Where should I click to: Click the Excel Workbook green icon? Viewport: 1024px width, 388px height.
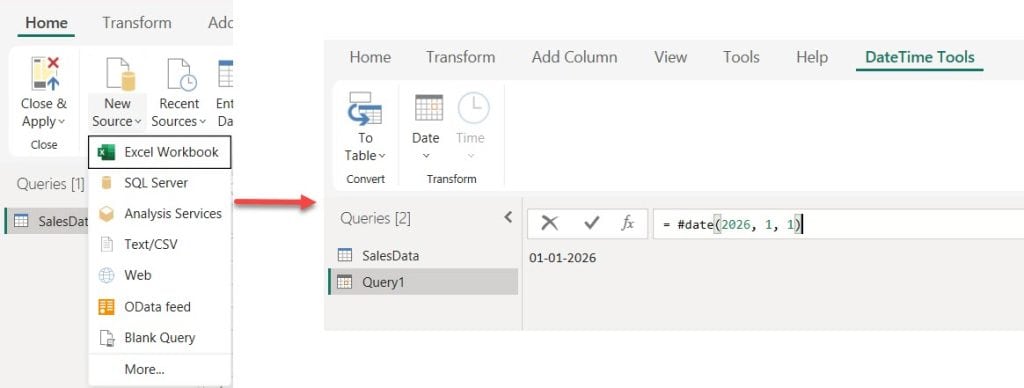tap(106, 152)
